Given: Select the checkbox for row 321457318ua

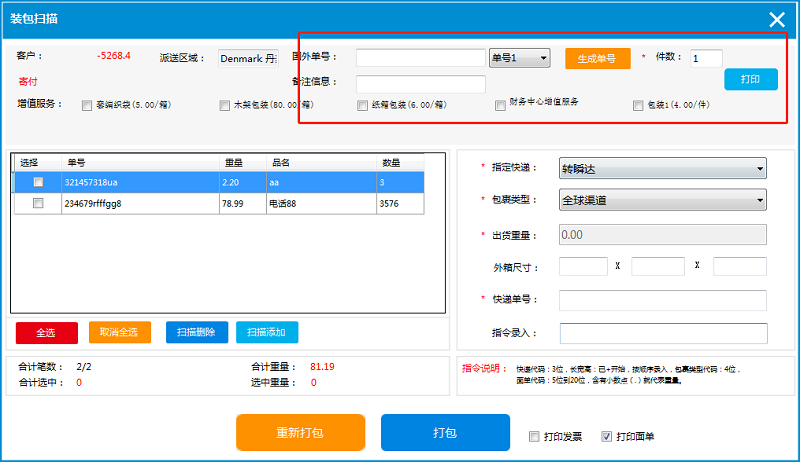Looking at the screenshot, I should pos(38,182).
